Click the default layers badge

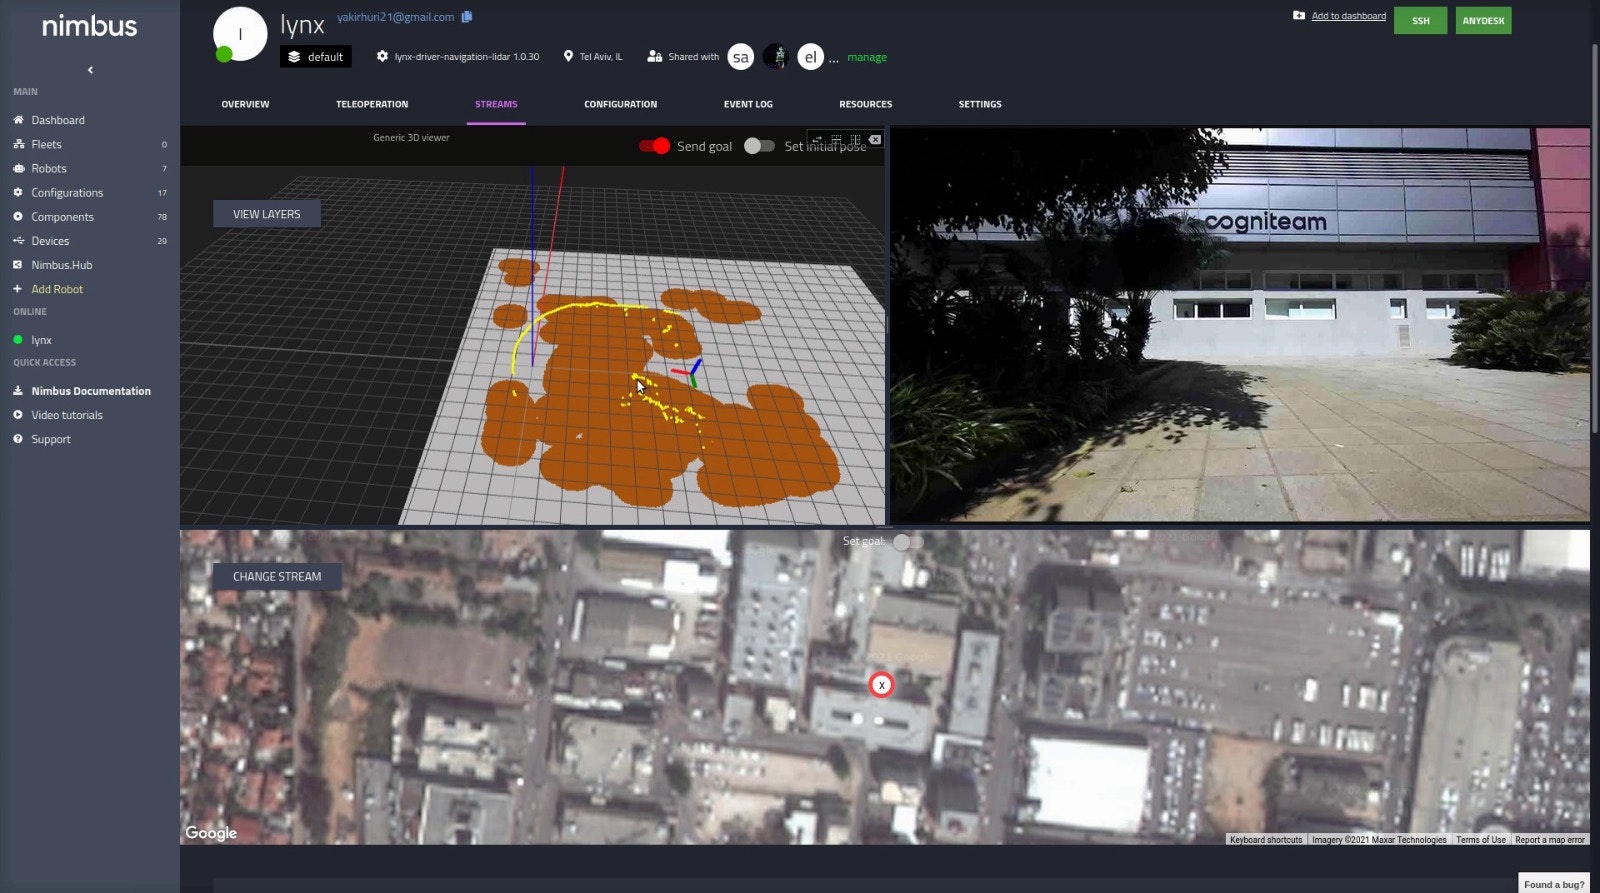316,57
